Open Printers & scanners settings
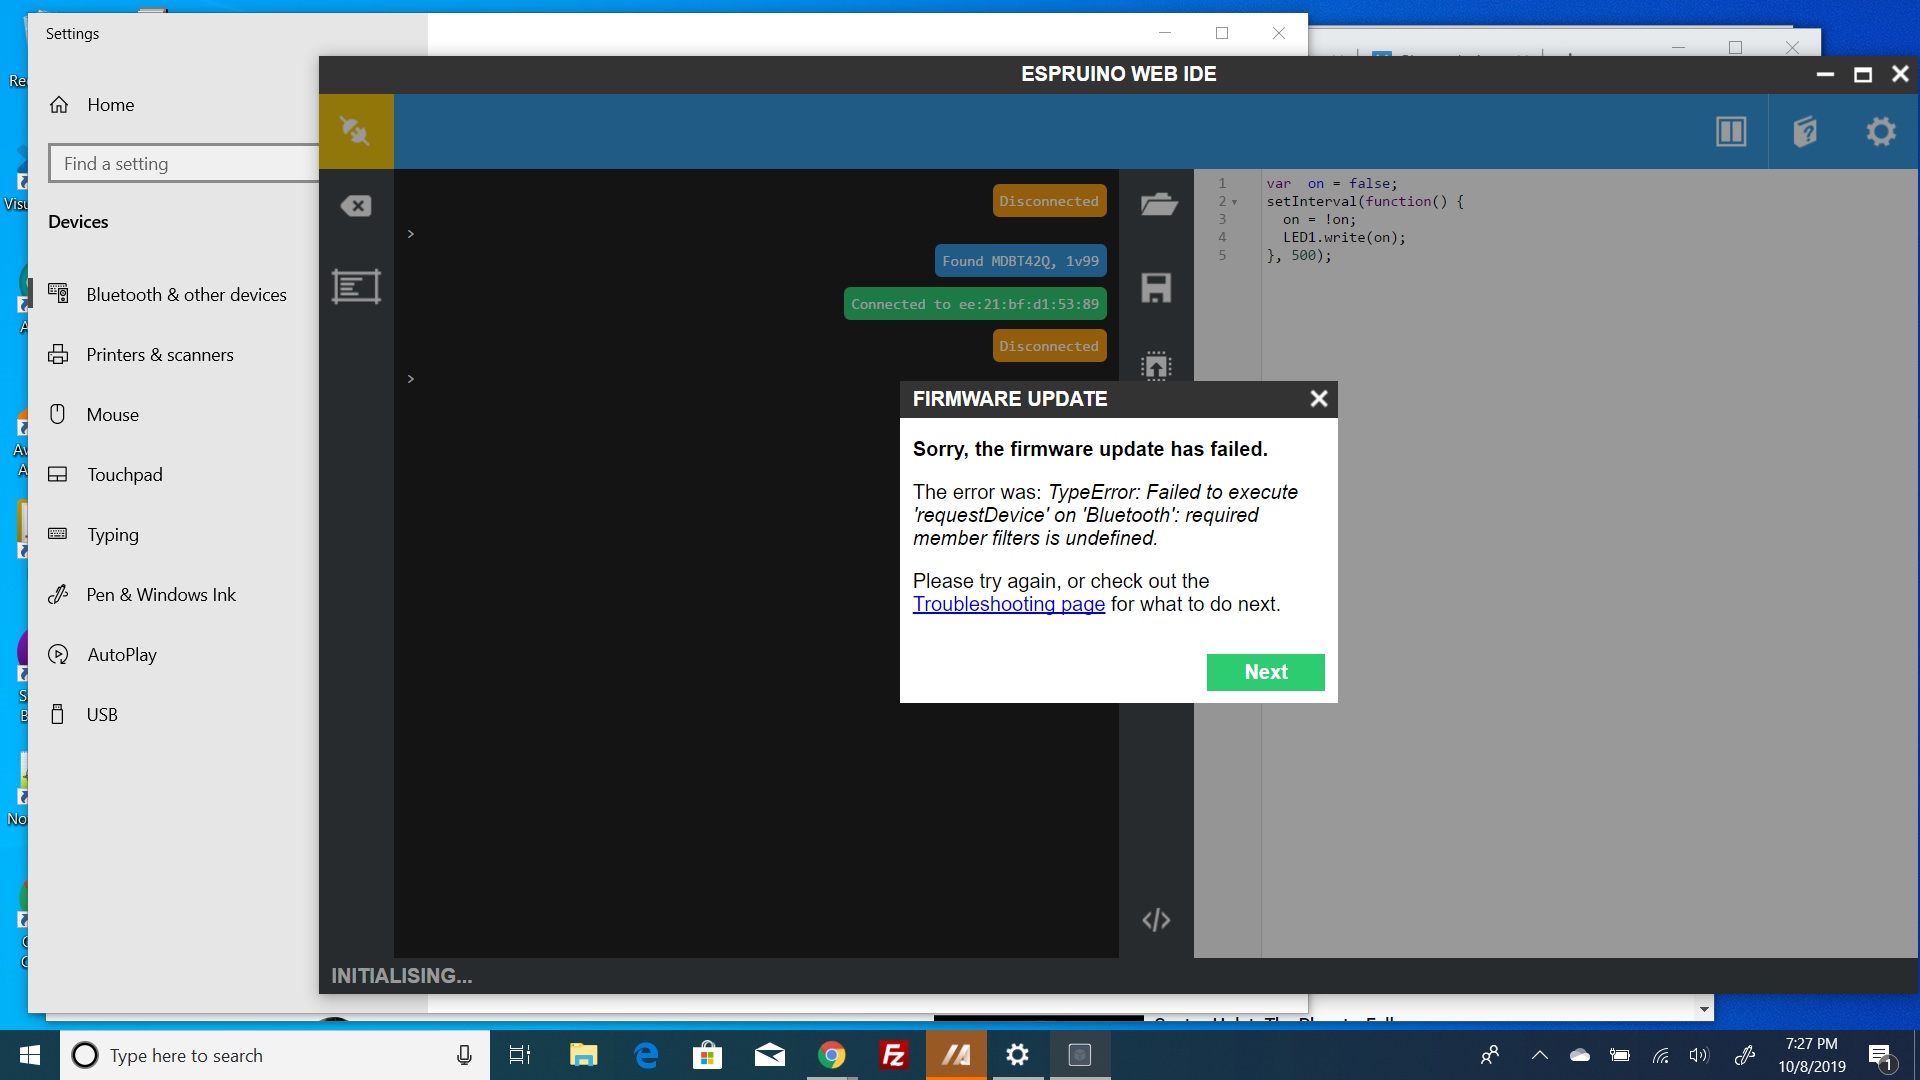Screen dimensions: 1920x1080 [160, 354]
